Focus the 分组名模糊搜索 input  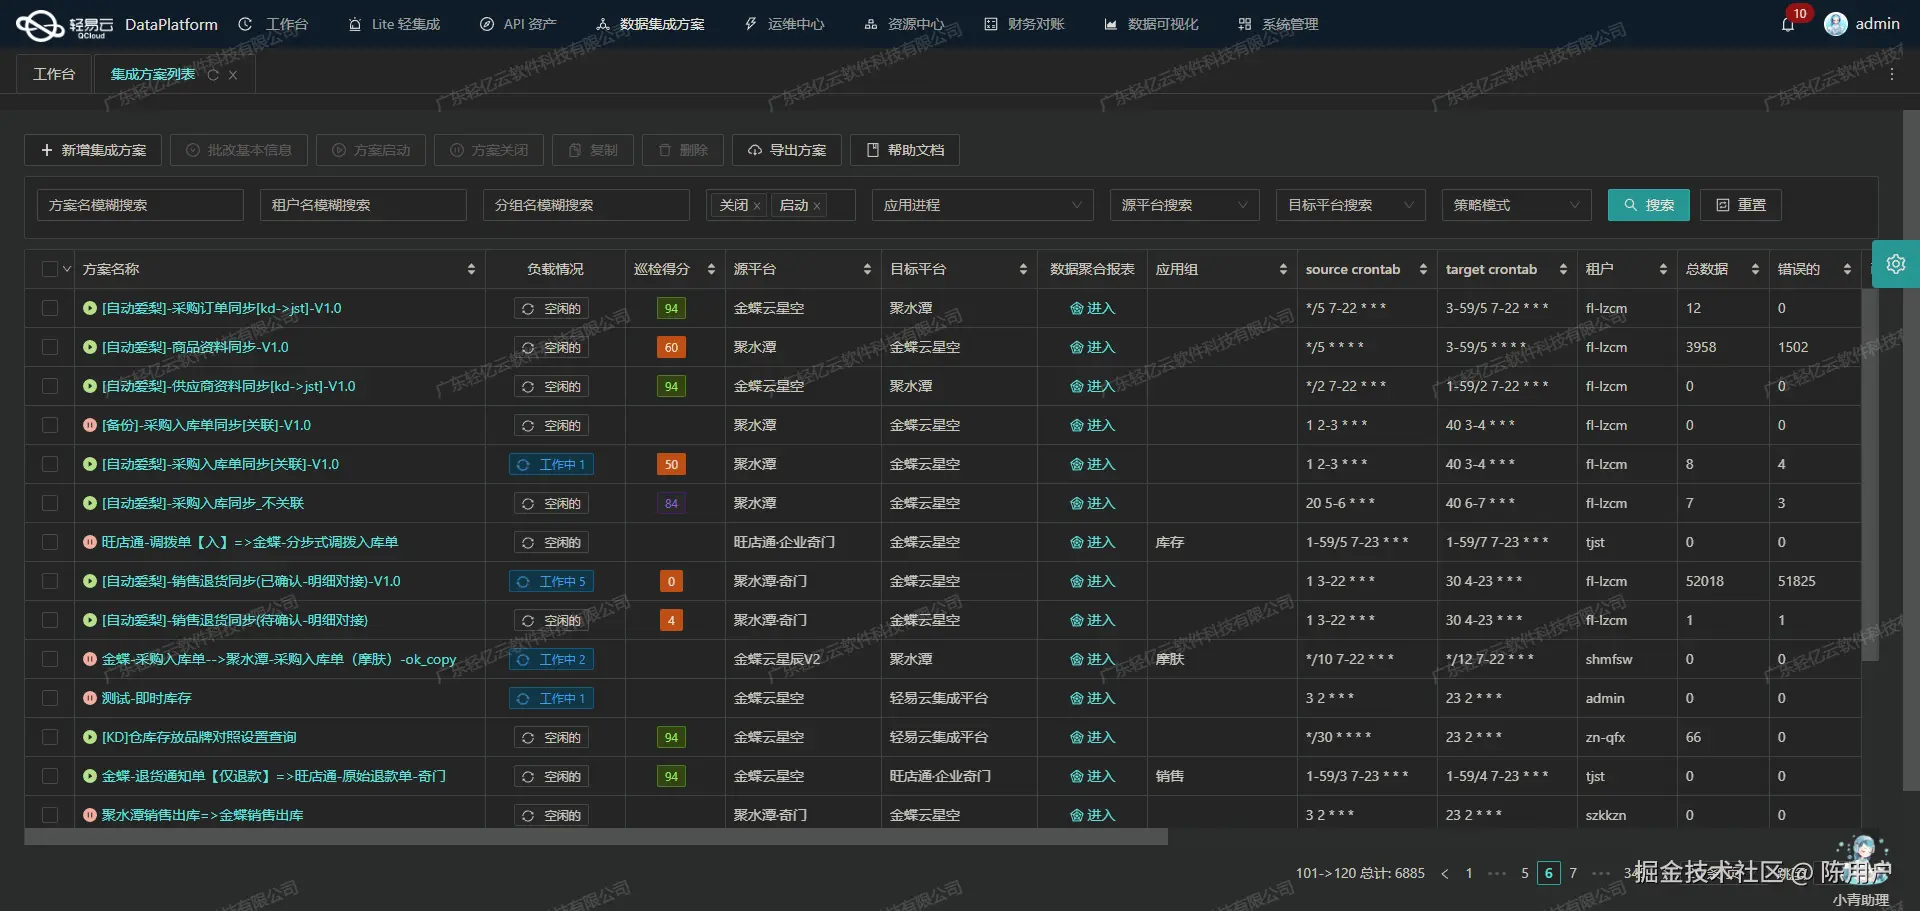pyautogui.click(x=586, y=205)
